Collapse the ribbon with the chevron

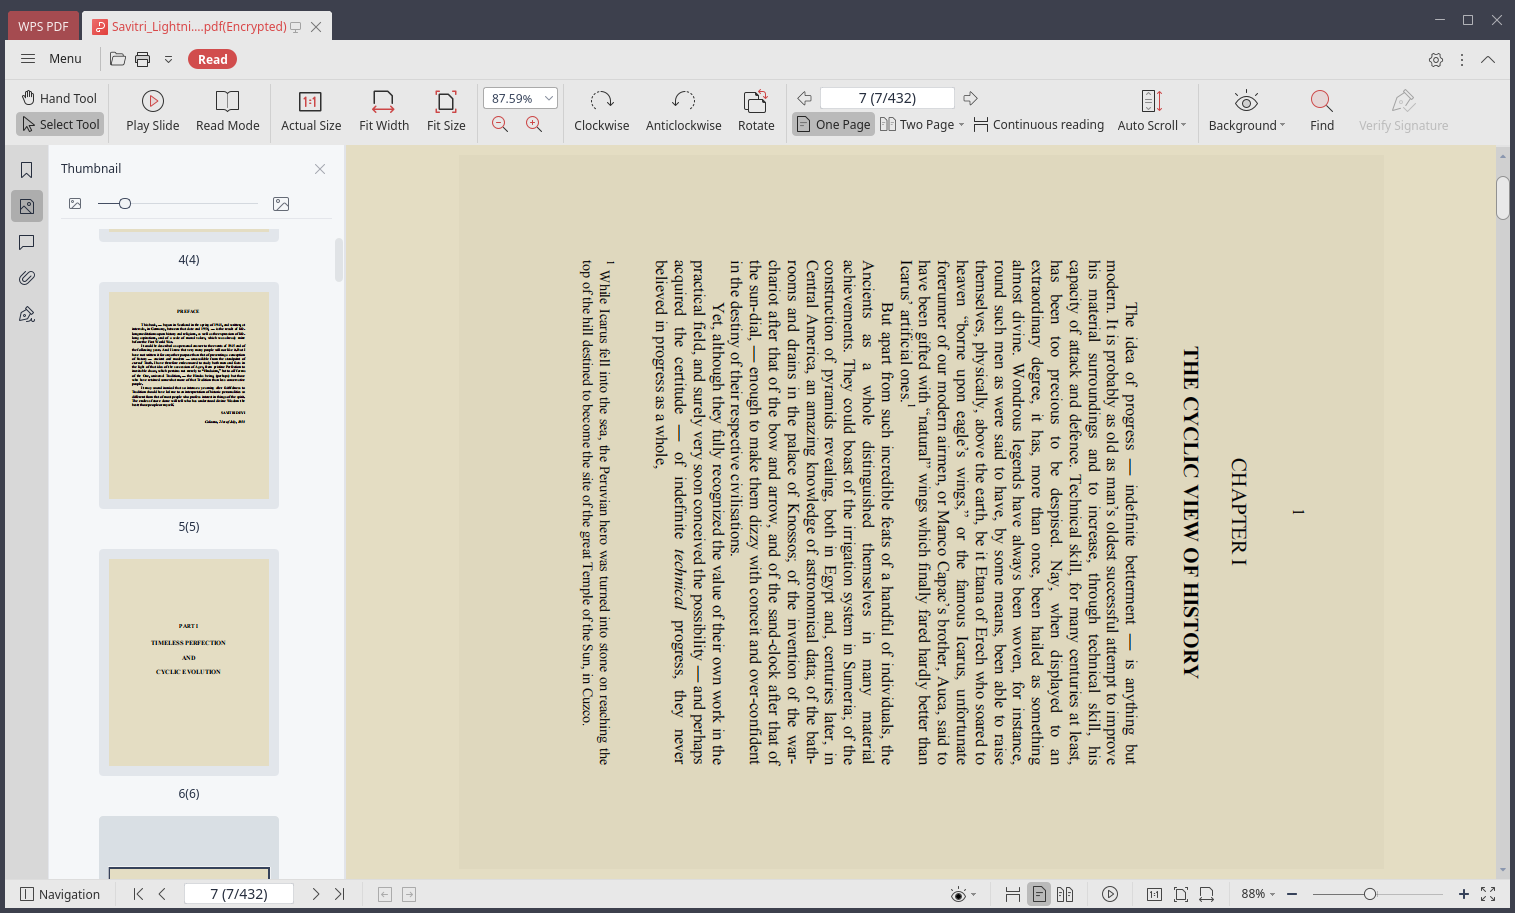1488,60
